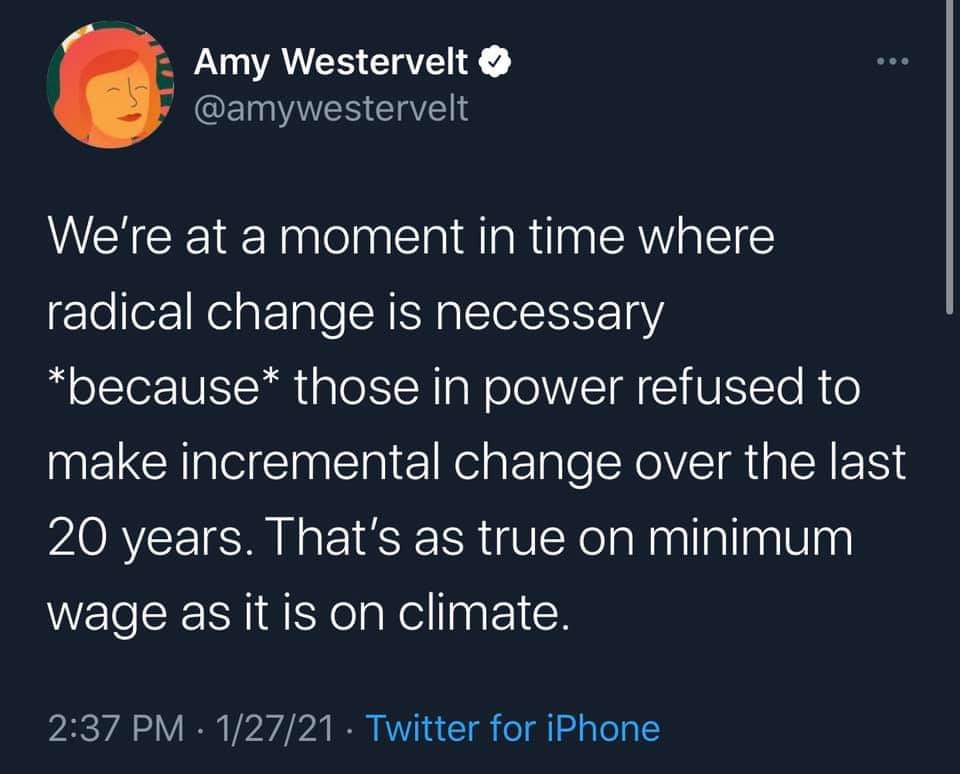960x774 pixels.
Task: Click the line "make incremental change over the last"
Action: pos(477,463)
